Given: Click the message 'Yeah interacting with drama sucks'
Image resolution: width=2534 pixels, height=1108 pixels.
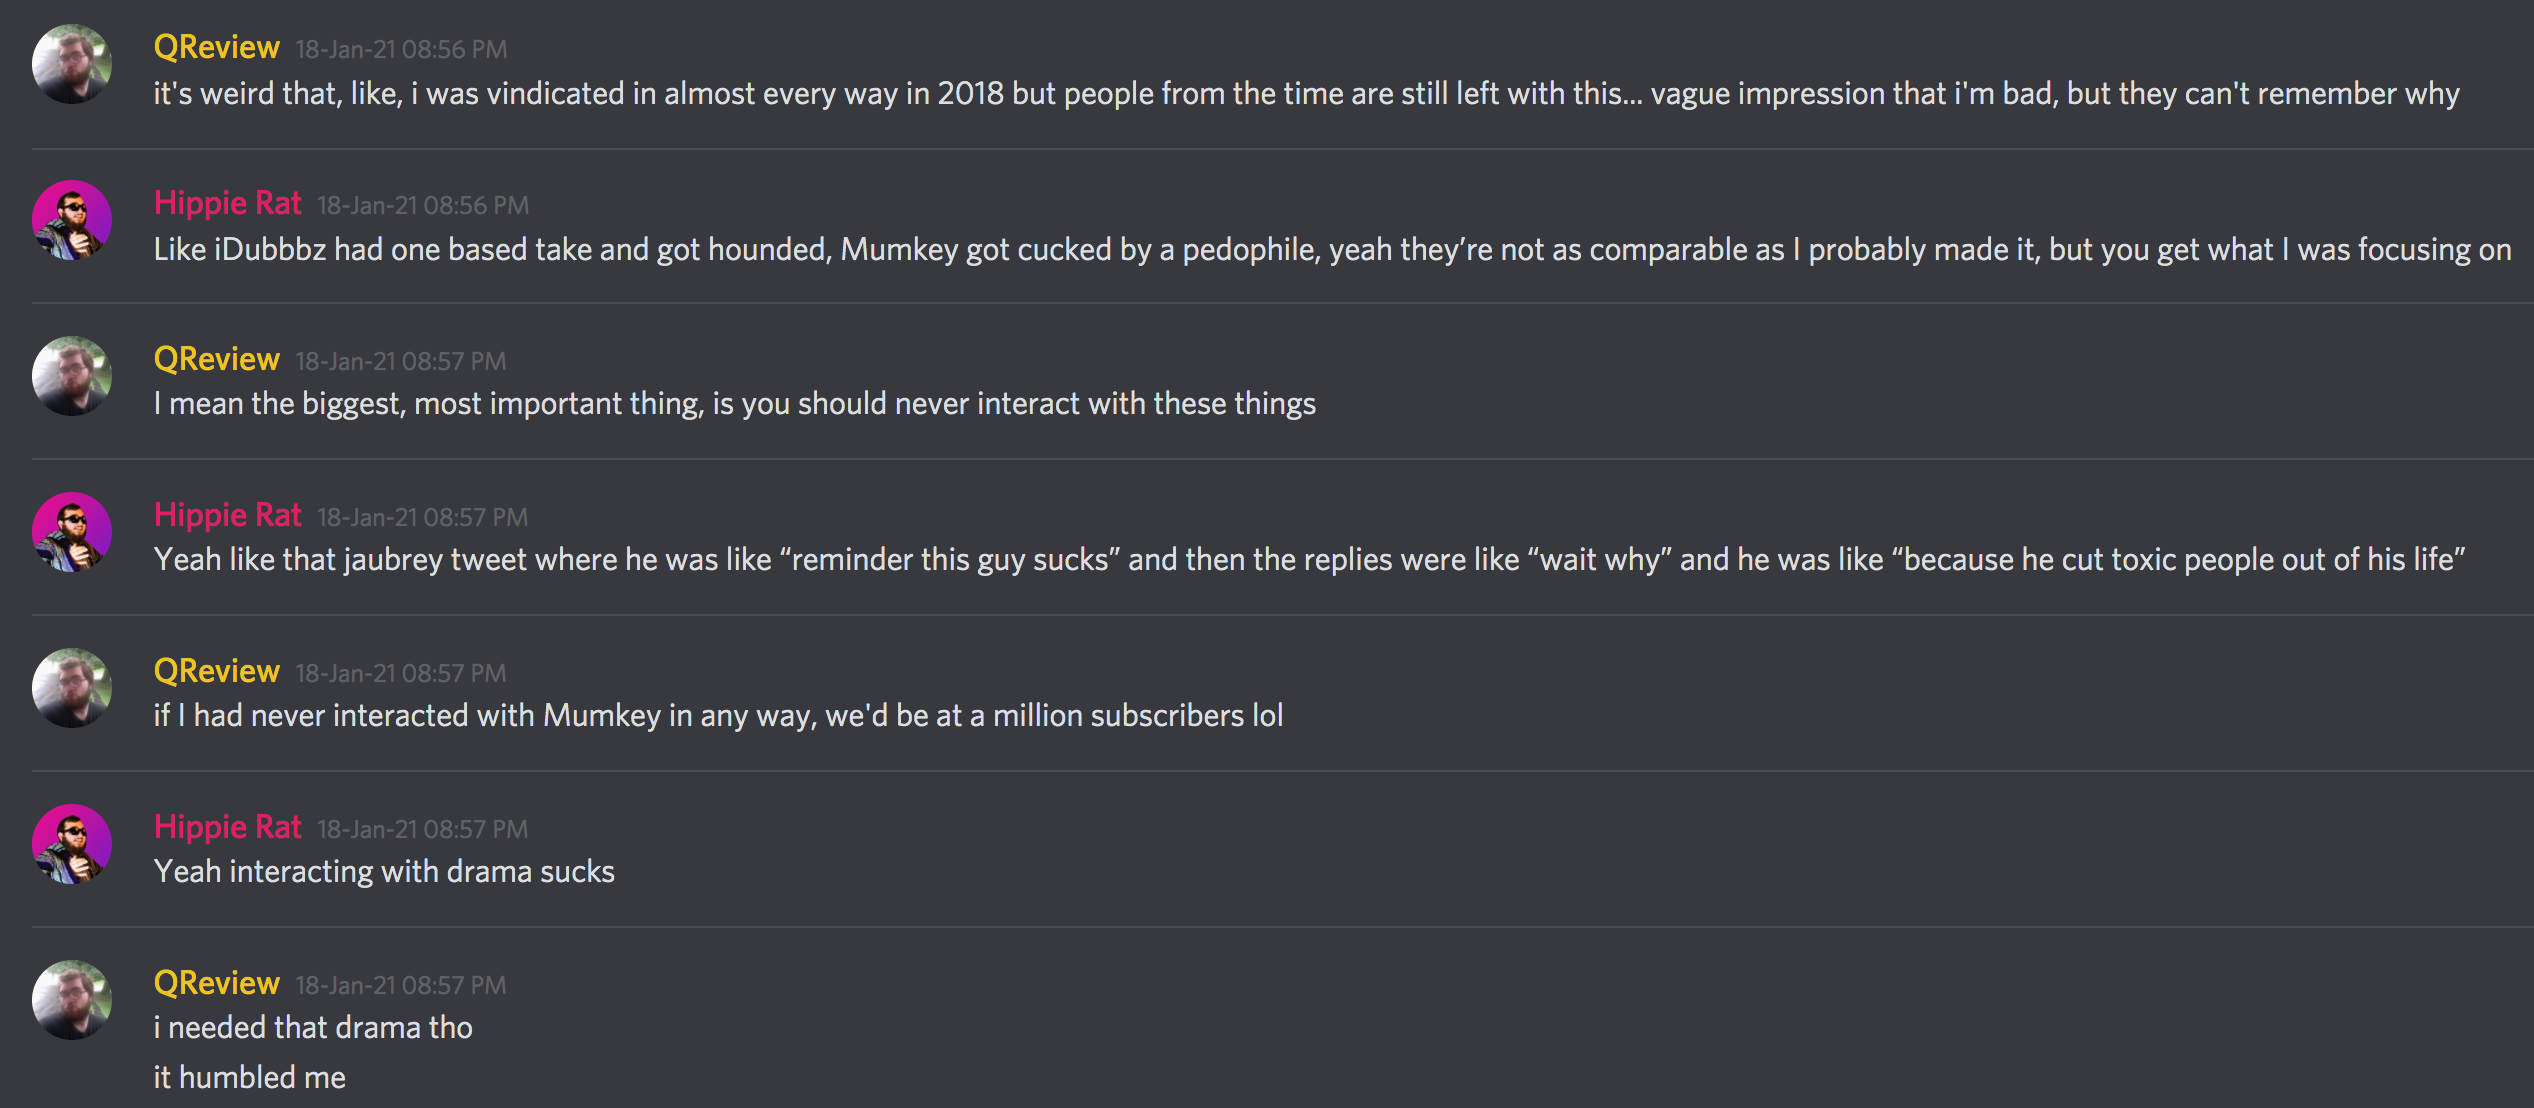Looking at the screenshot, I should pos(384,871).
